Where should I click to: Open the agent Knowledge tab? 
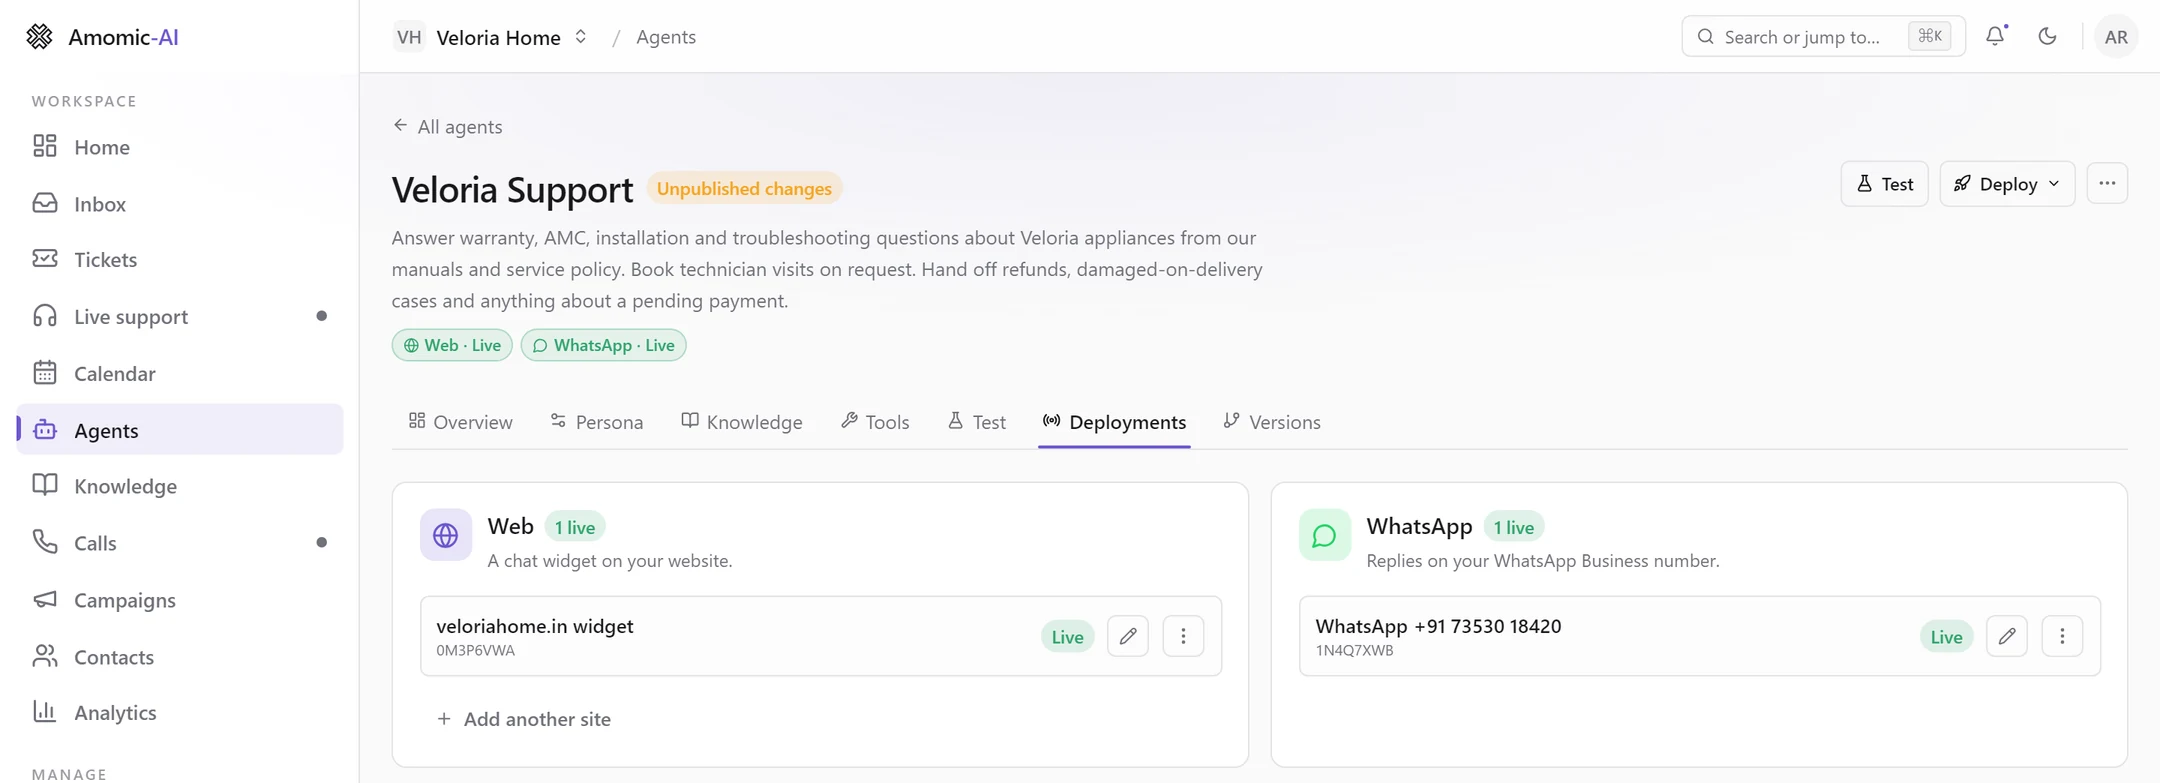click(x=742, y=422)
